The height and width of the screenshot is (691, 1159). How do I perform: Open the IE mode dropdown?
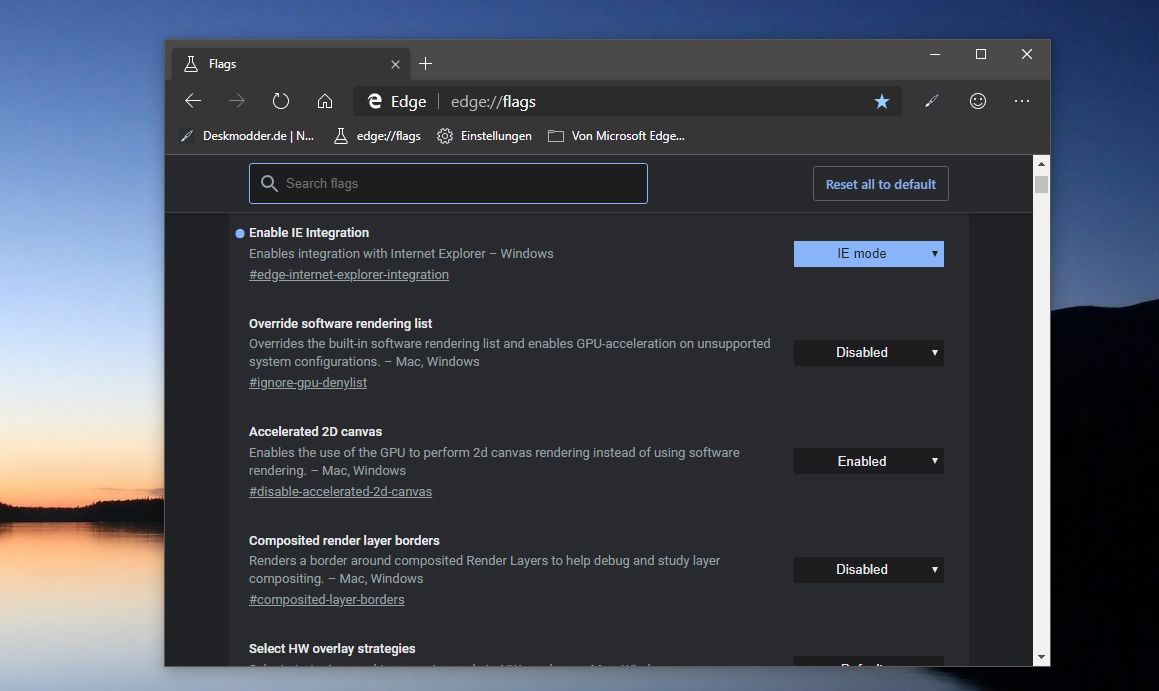[x=869, y=253]
